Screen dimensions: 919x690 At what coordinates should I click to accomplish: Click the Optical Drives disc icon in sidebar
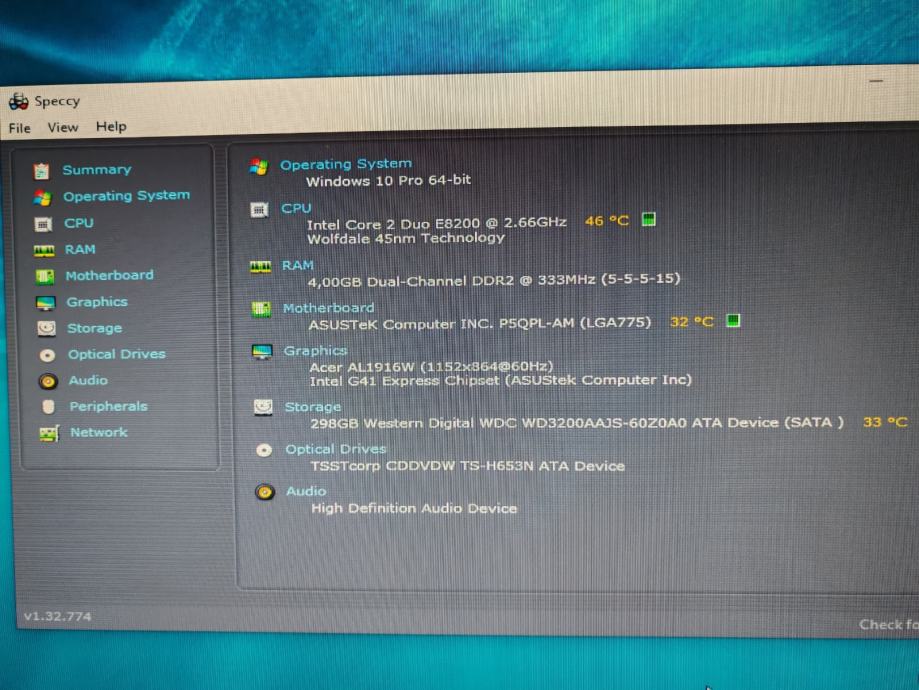(47, 355)
